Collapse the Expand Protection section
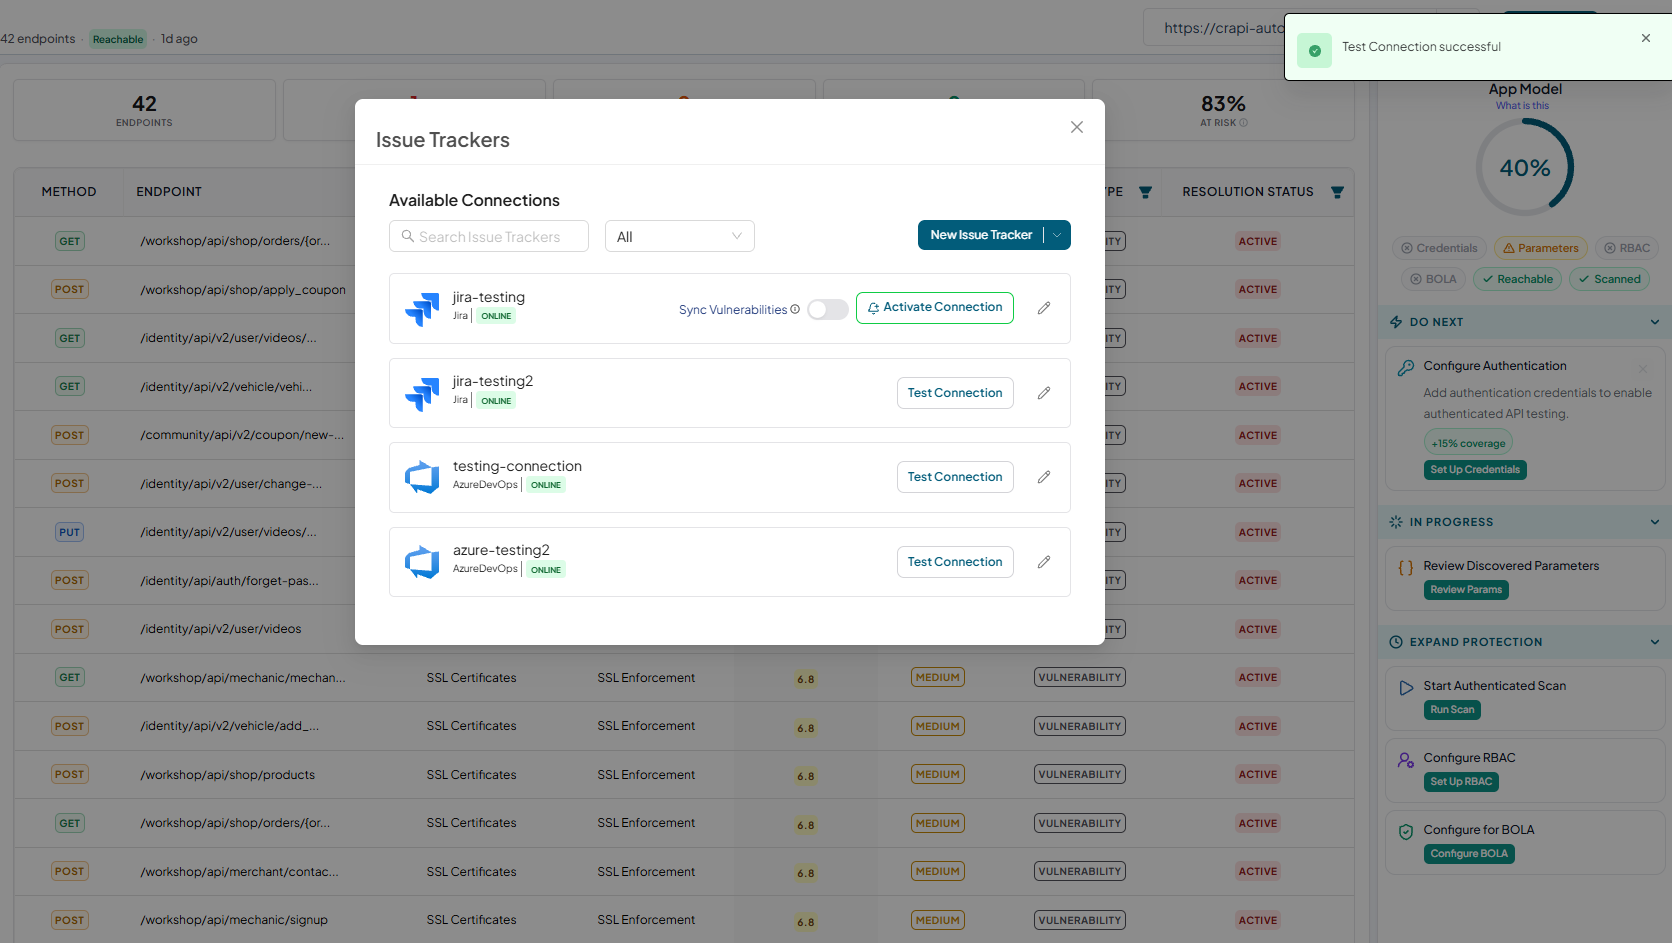 point(1655,642)
